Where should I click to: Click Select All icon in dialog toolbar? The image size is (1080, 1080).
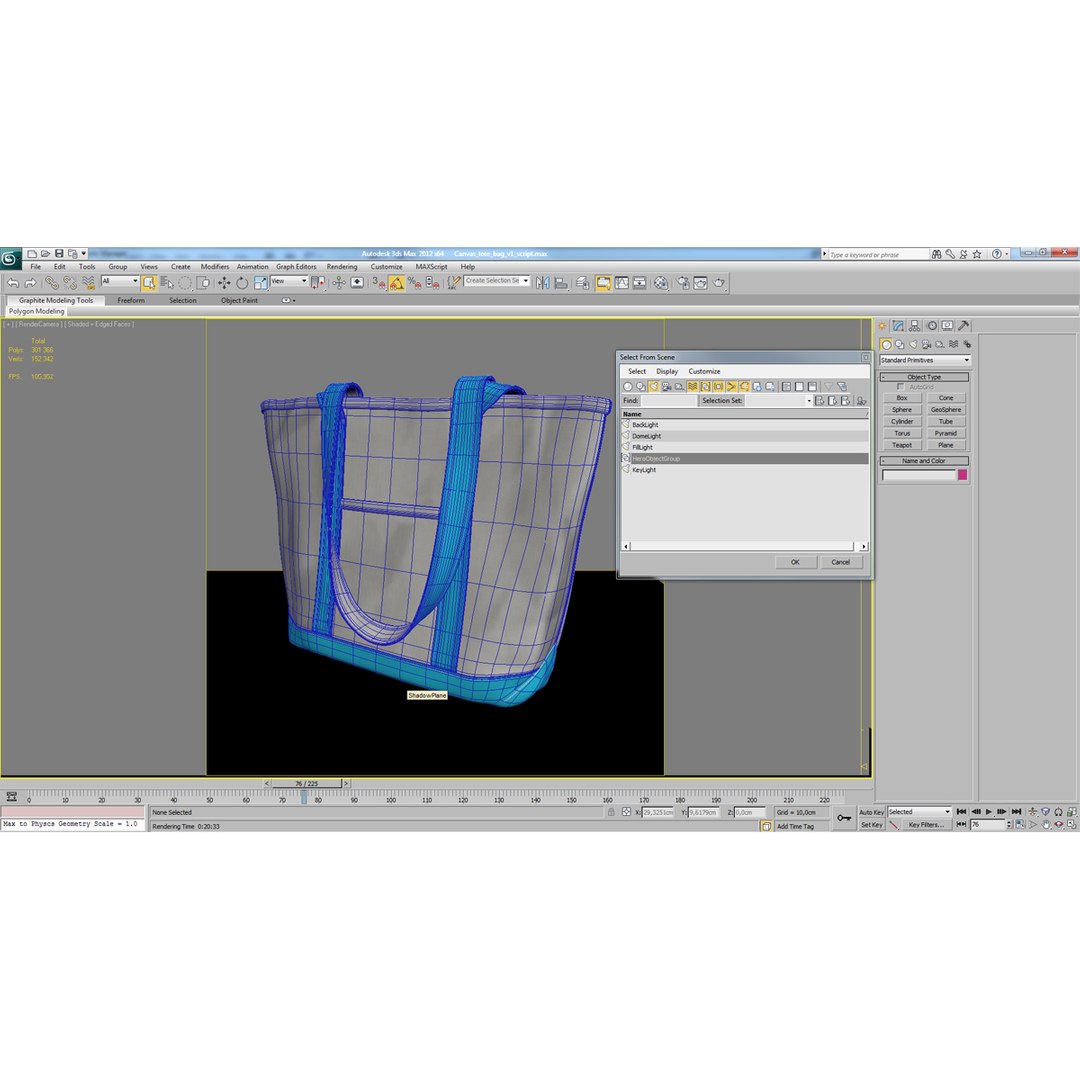787,387
